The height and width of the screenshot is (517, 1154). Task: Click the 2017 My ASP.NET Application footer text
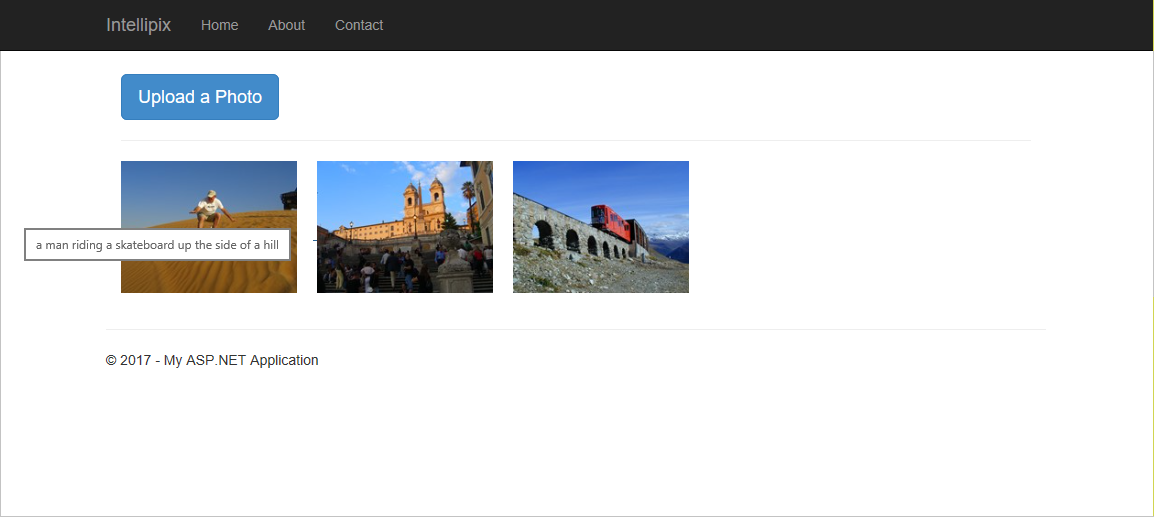coord(212,360)
